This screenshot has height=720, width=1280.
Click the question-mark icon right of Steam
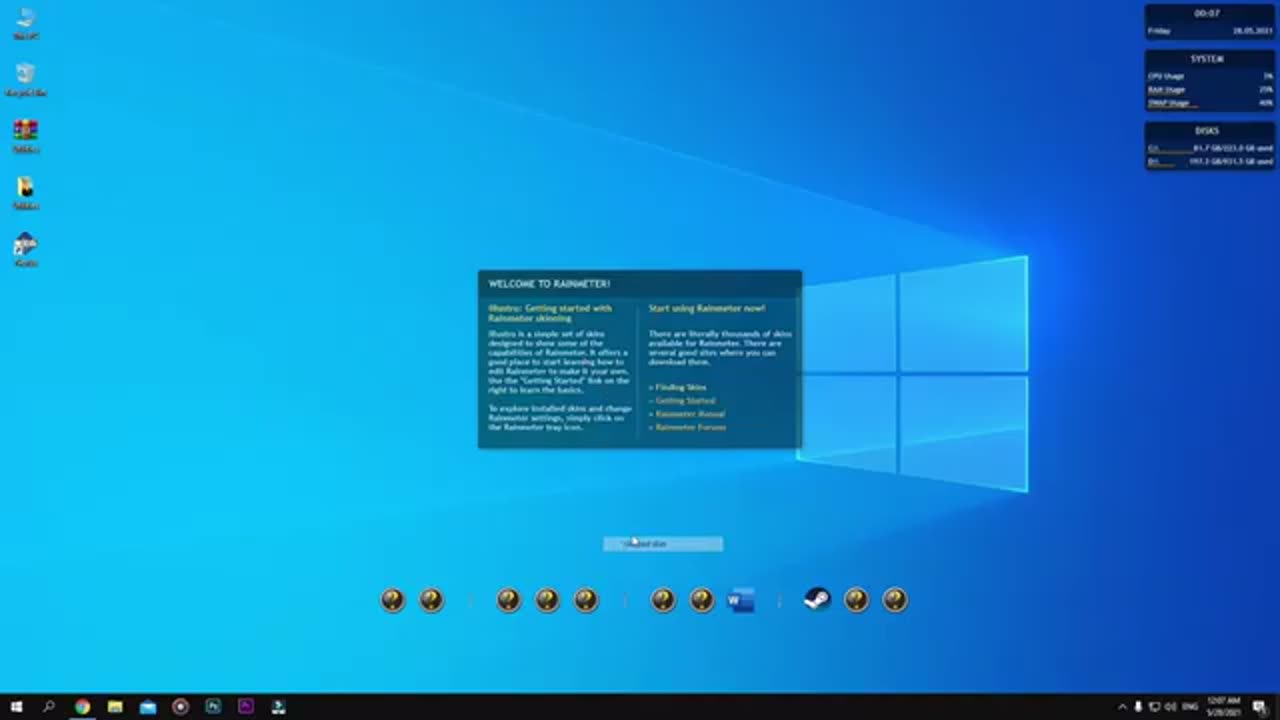click(x=856, y=599)
